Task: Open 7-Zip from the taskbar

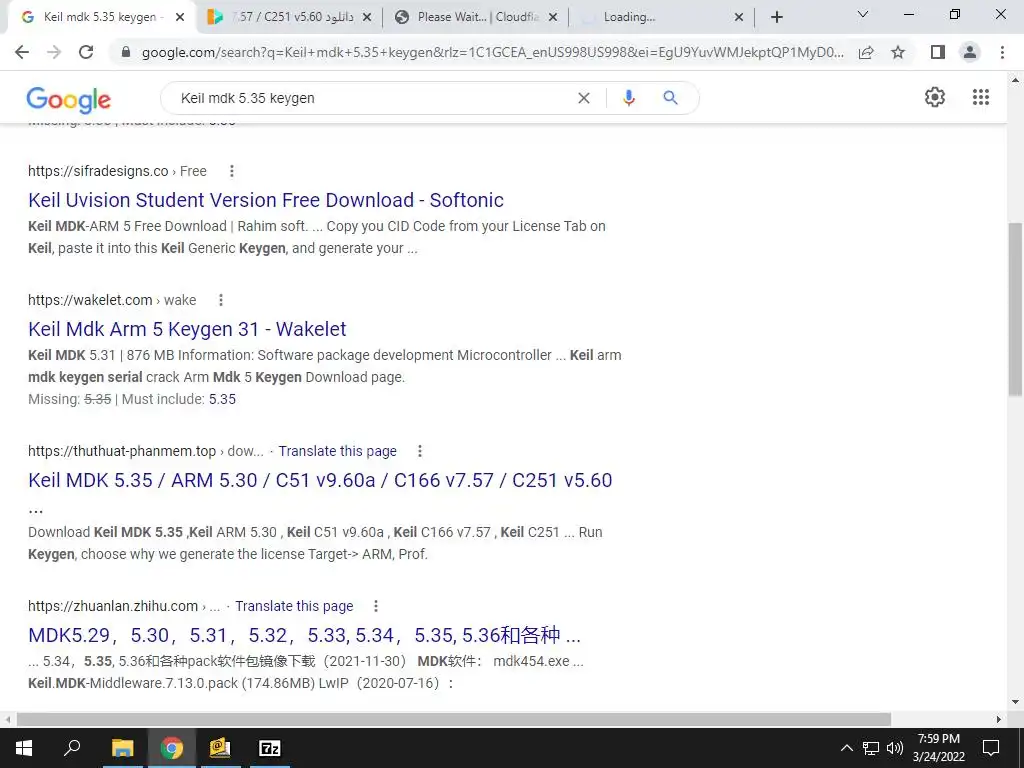Action: [x=269, y=748]
